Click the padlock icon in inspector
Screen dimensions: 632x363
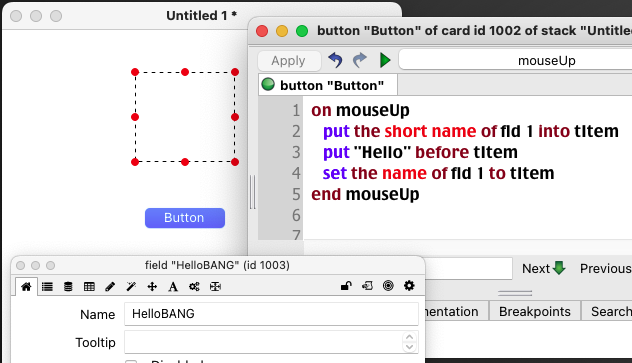click(346, 286)
